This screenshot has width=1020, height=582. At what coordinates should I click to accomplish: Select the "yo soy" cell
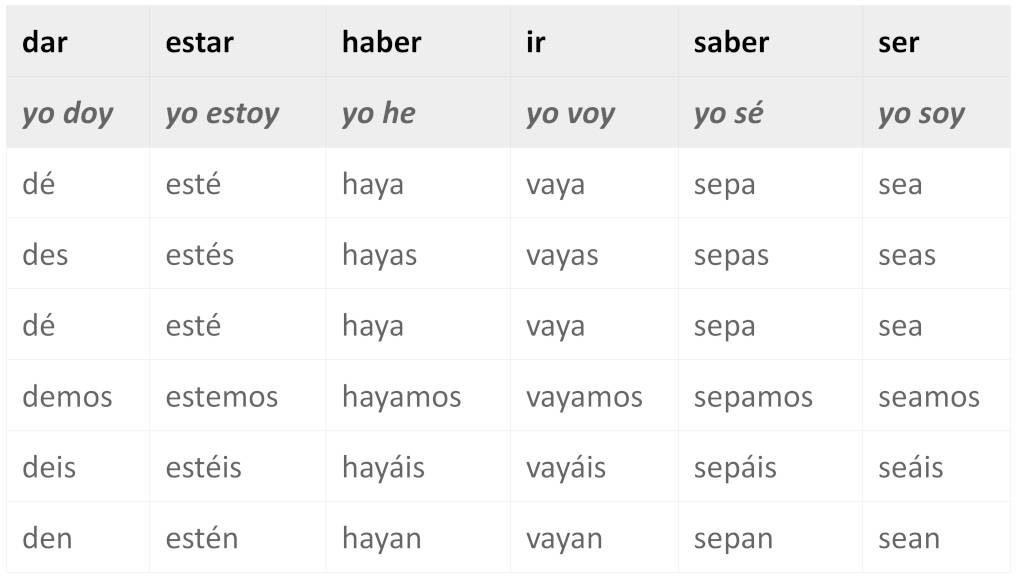coord(921,113)
